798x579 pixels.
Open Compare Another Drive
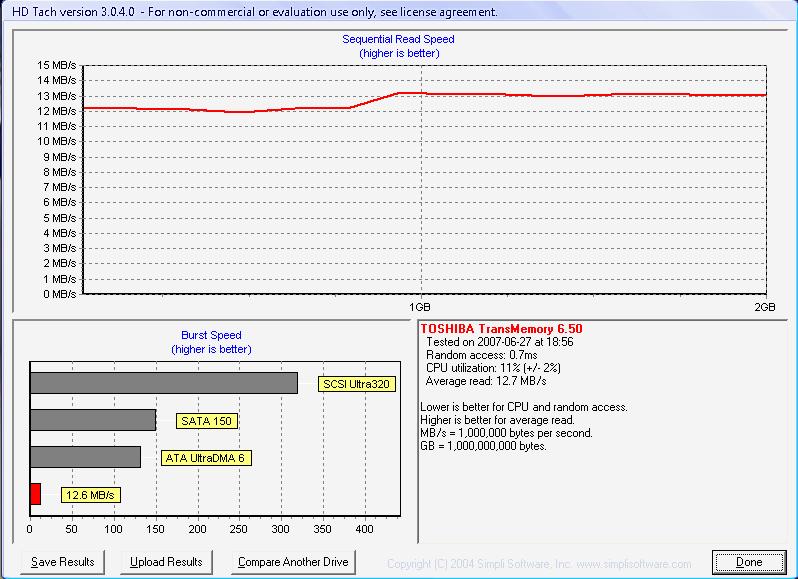click(293, 562)
